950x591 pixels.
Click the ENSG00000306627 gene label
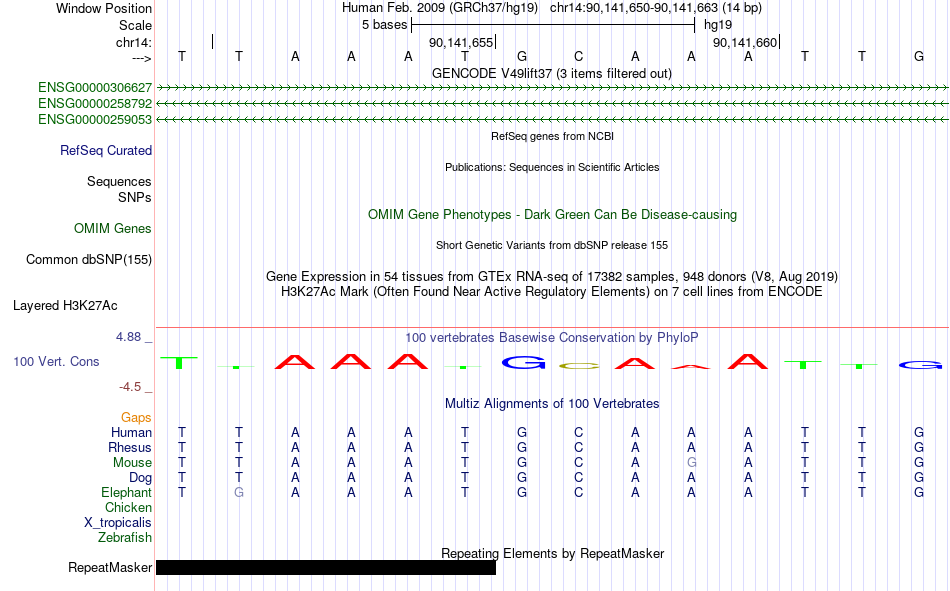pos(95,88)
